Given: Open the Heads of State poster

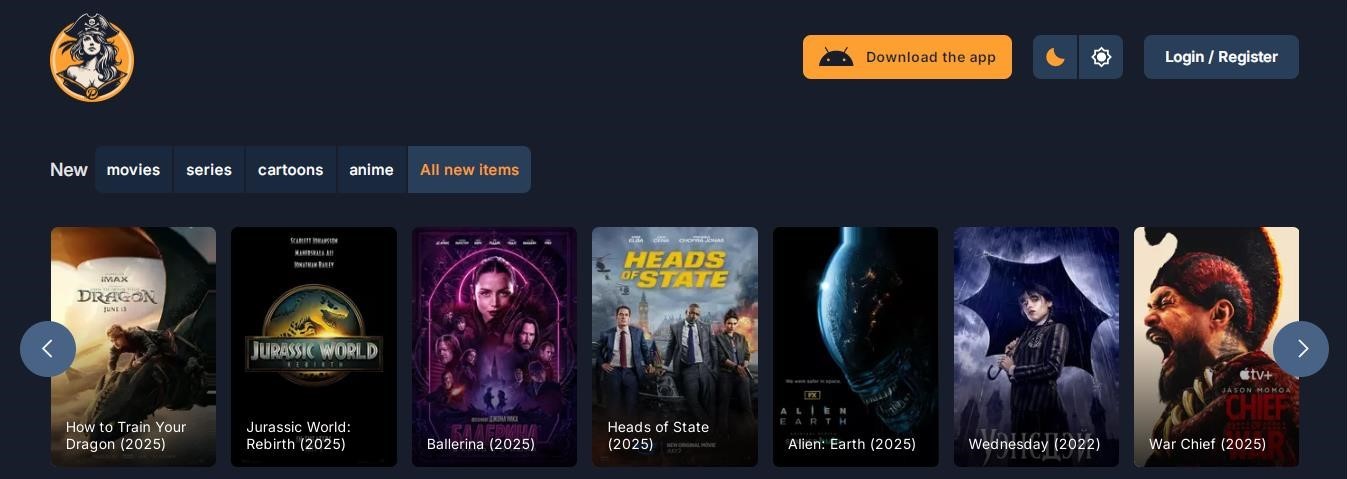Looking at the screenshot, I should pos(675,347).
